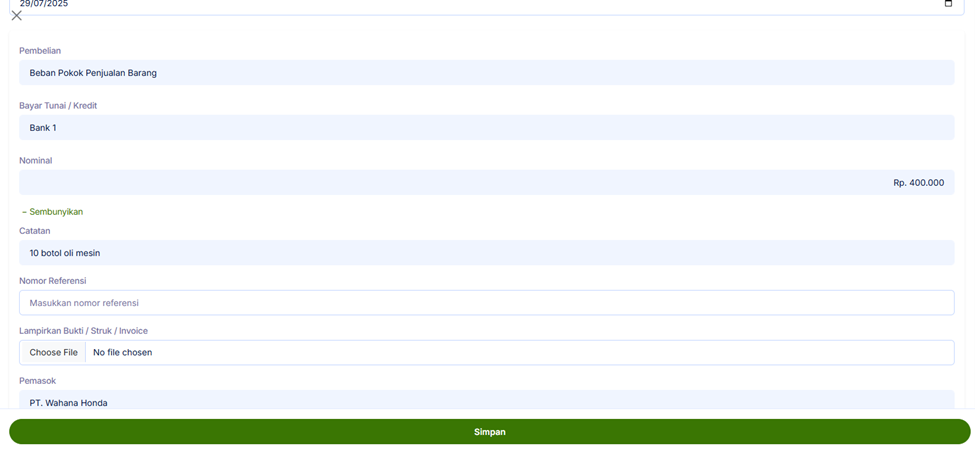Click the Catatan label
Viewport: 975px width, 451px height.
click(35, 231)
